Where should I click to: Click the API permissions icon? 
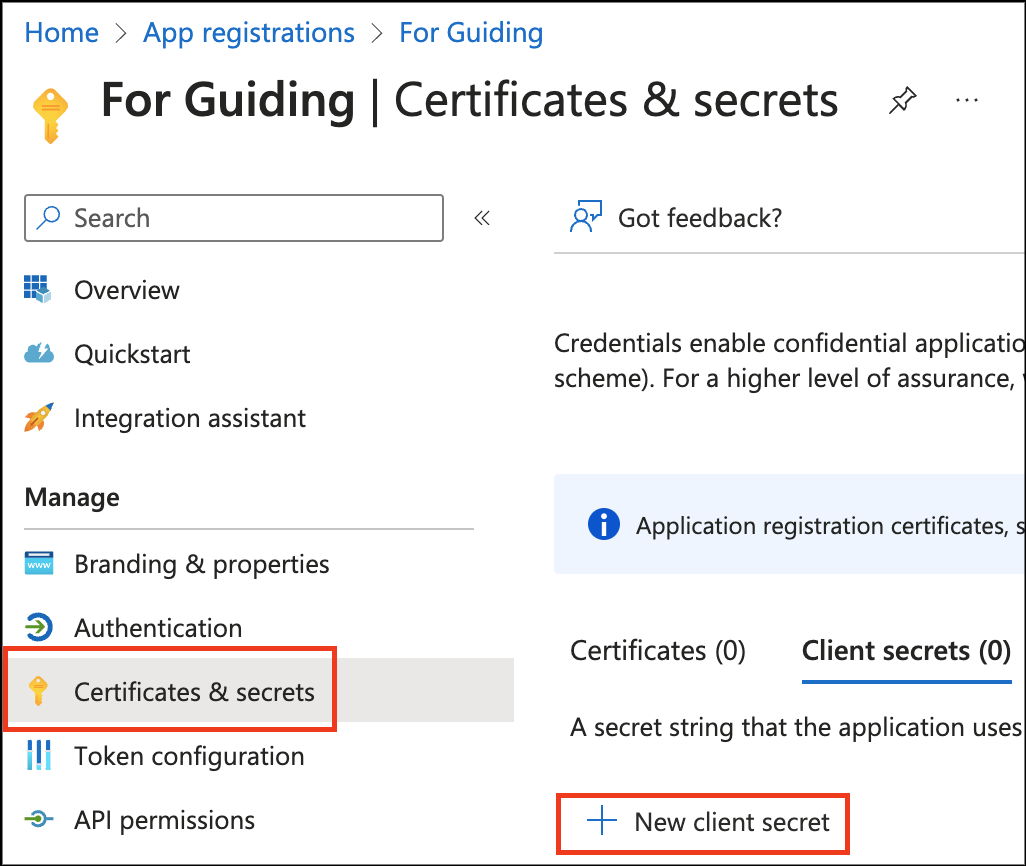point(38,820)
